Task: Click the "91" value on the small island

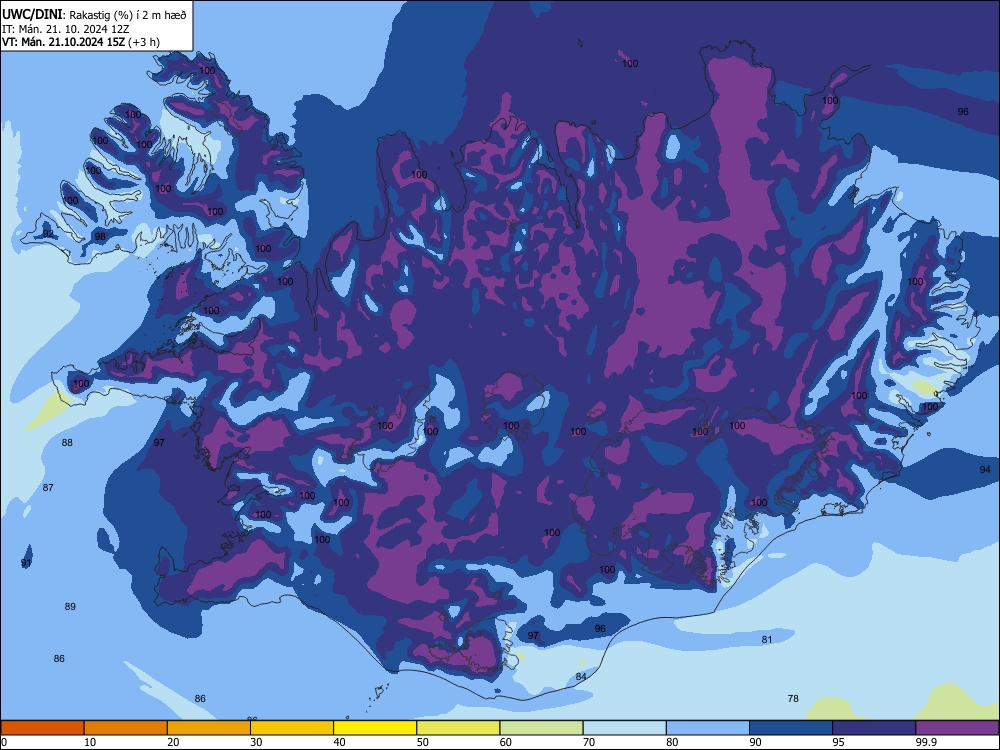Action: pos(26,563)
